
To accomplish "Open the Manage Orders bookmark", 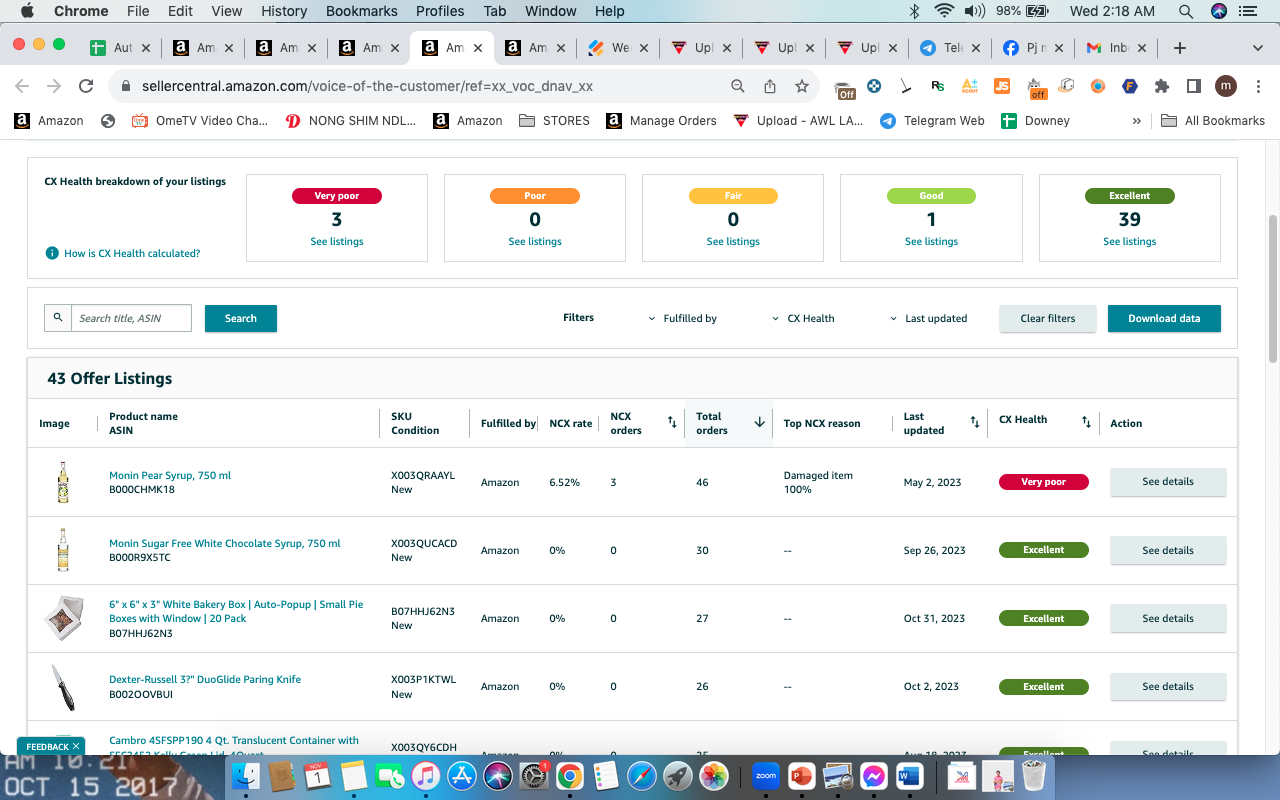I will click(x=660, y=120).
